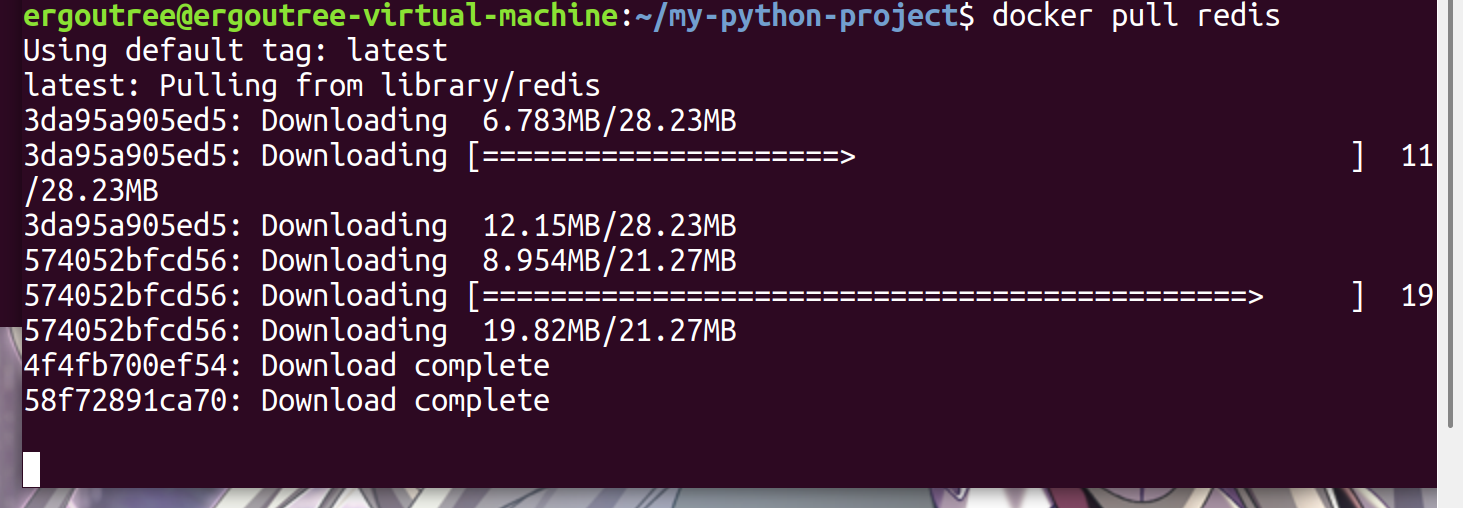This screenshot has height=508, width=1463.
Task: Click the 8.954MB/21.27MB download size text
Action: (609, 260)
